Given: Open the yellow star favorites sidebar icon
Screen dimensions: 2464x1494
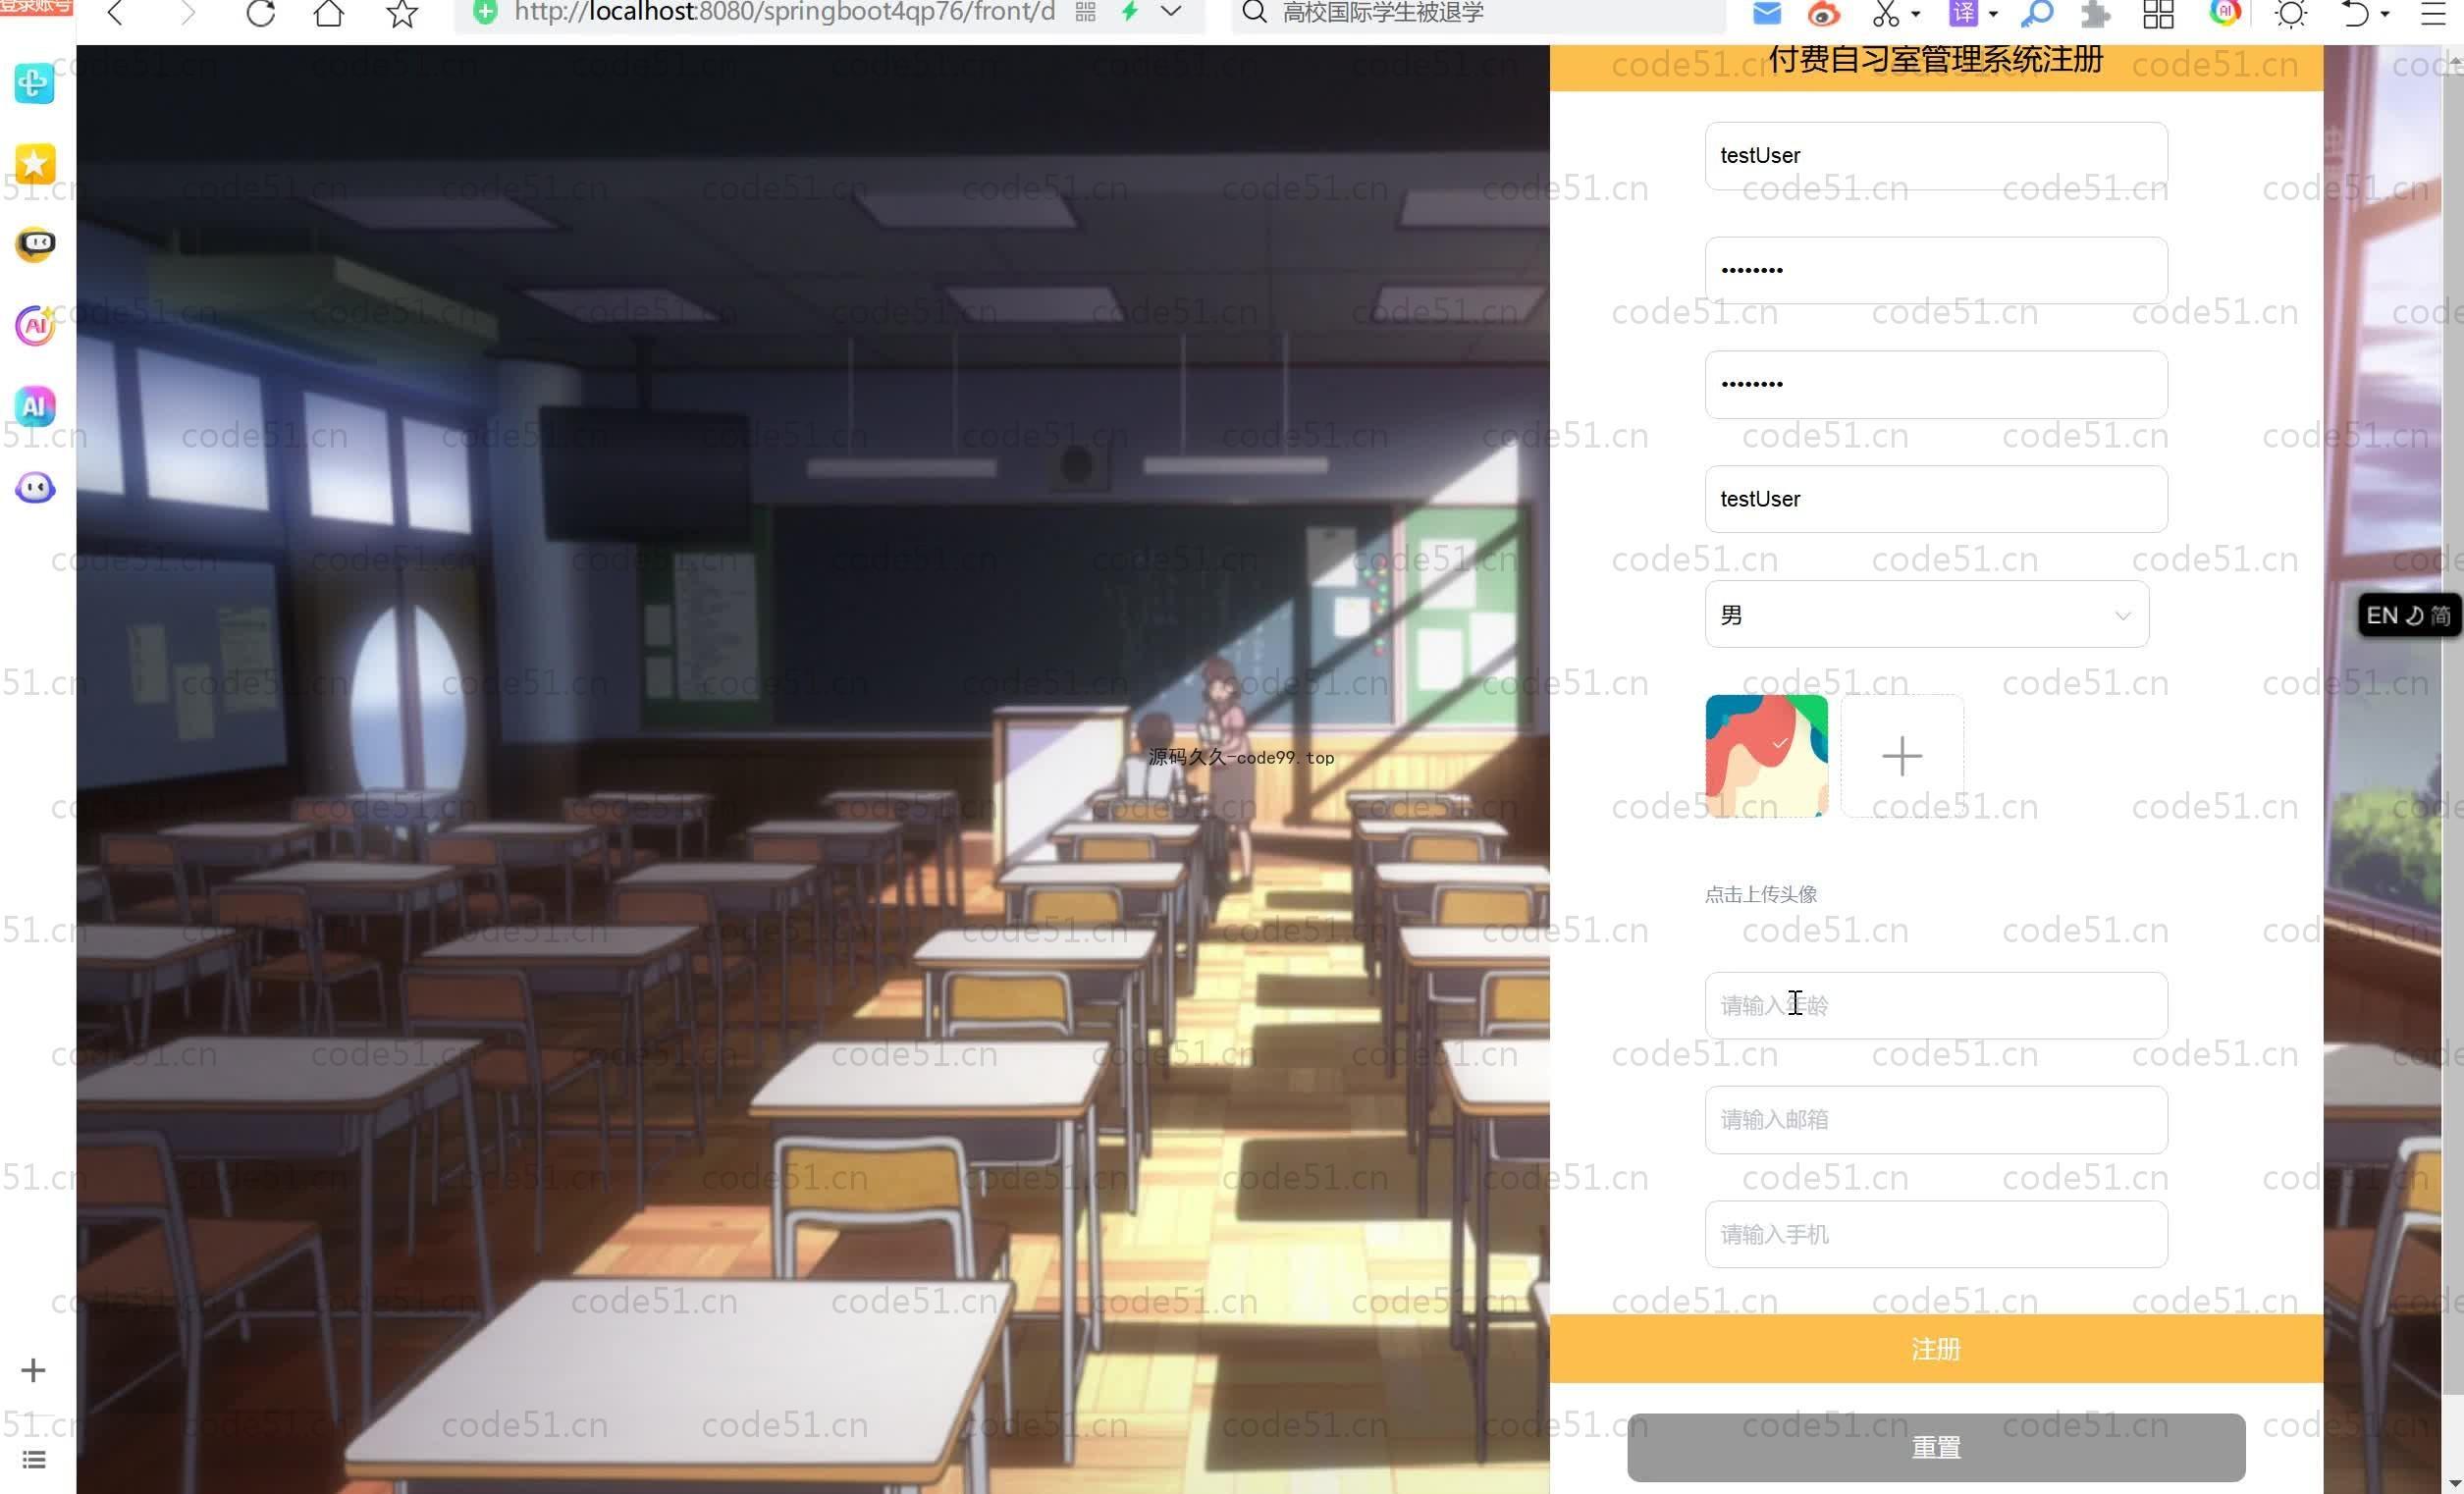Looking at the screenshot, I should click(35, 163).
